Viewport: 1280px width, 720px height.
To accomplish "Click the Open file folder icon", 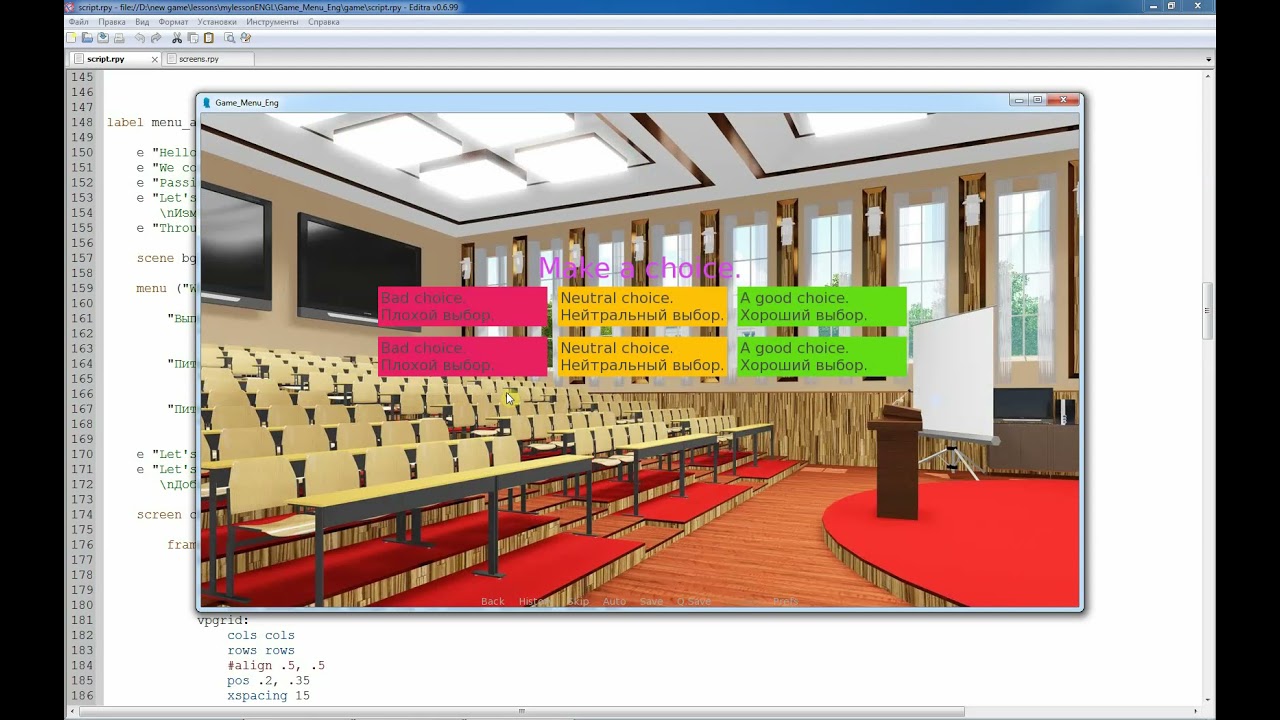I will (x=87, y=38).
